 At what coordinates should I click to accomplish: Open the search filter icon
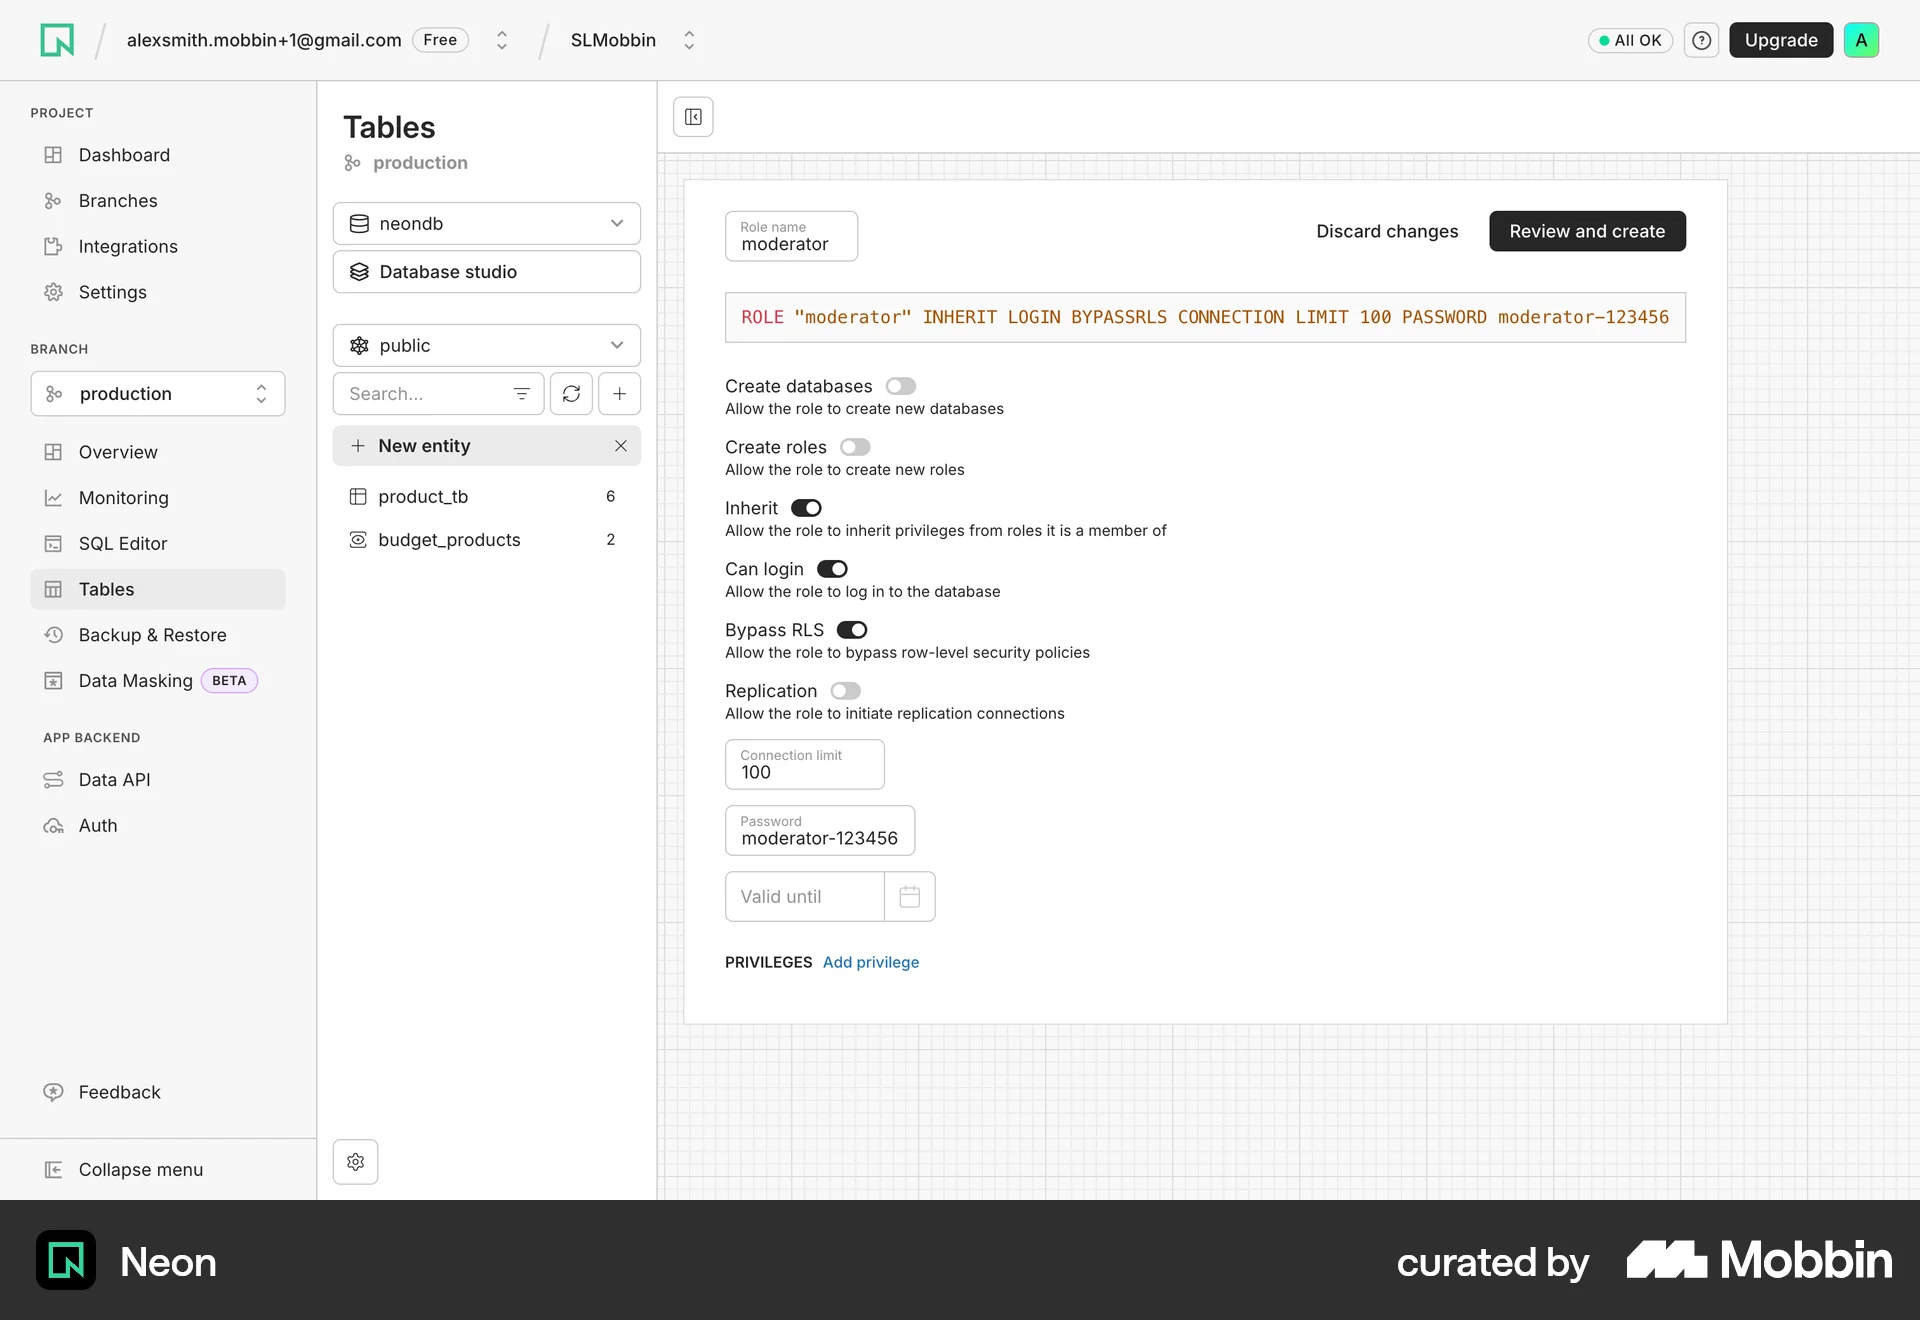(x=521, y=394)
